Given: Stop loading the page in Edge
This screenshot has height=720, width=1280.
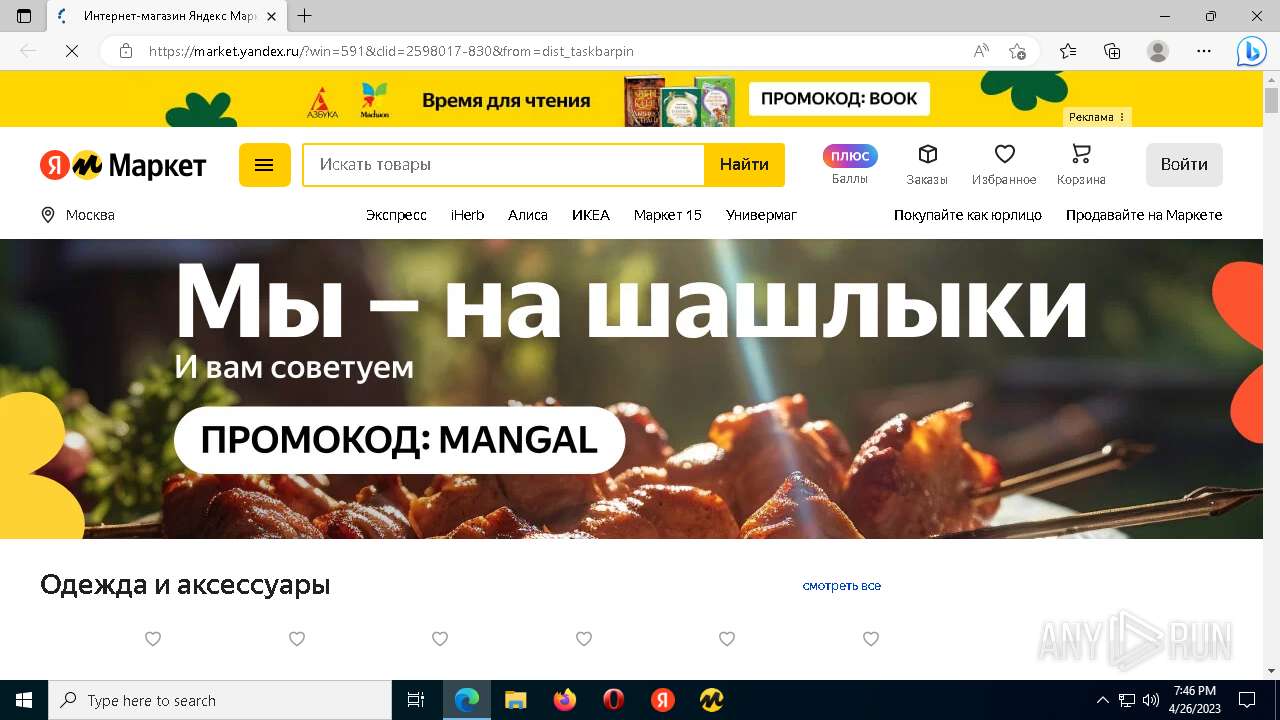Looking at the screenshot, I should (x=72, y=51).
